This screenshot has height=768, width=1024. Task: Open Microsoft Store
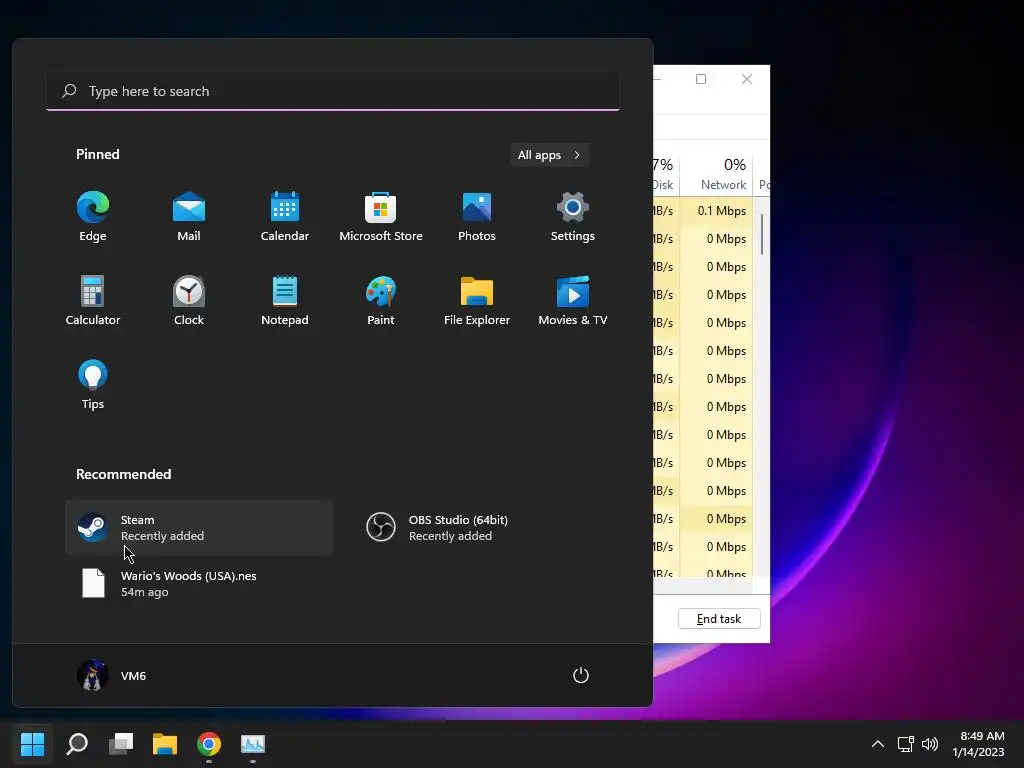381,217
